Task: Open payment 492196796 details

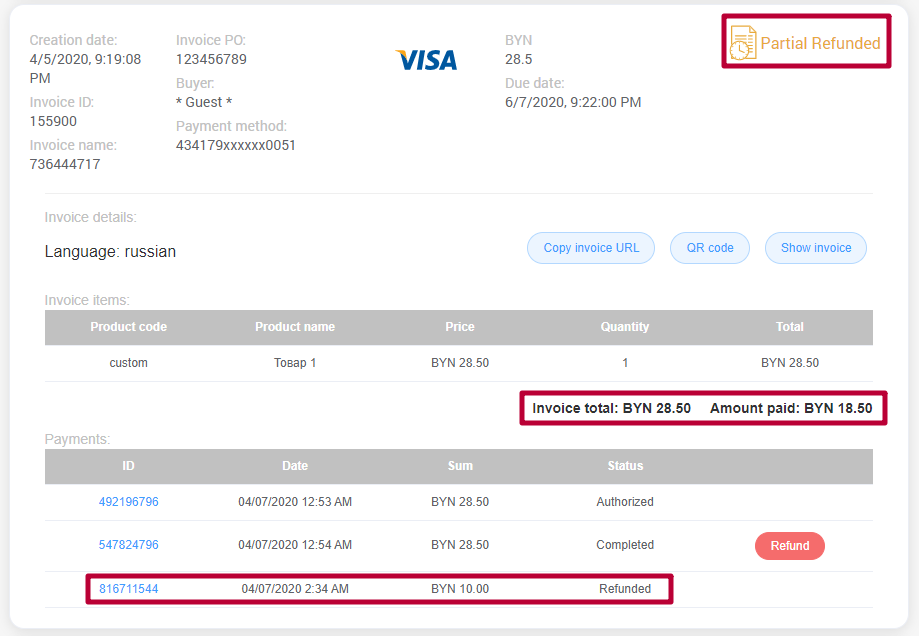Action: pyautogui.click(x=131, y=502)
